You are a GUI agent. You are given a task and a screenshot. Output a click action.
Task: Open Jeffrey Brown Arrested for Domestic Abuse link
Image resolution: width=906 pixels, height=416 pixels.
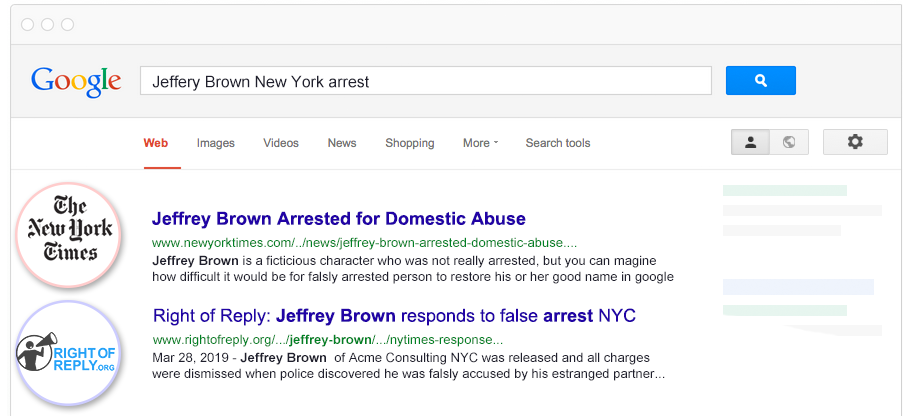[339, 219]
